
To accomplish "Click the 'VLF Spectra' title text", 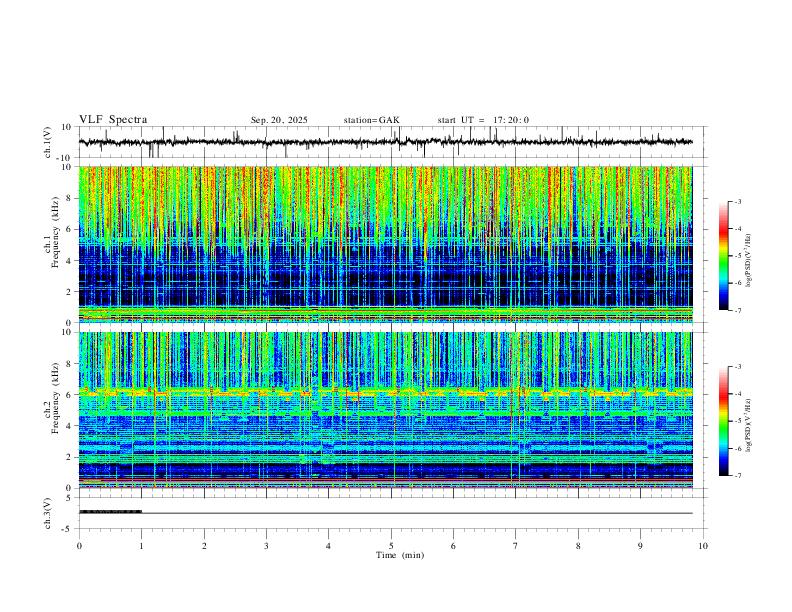I will [x=113, y=120].
